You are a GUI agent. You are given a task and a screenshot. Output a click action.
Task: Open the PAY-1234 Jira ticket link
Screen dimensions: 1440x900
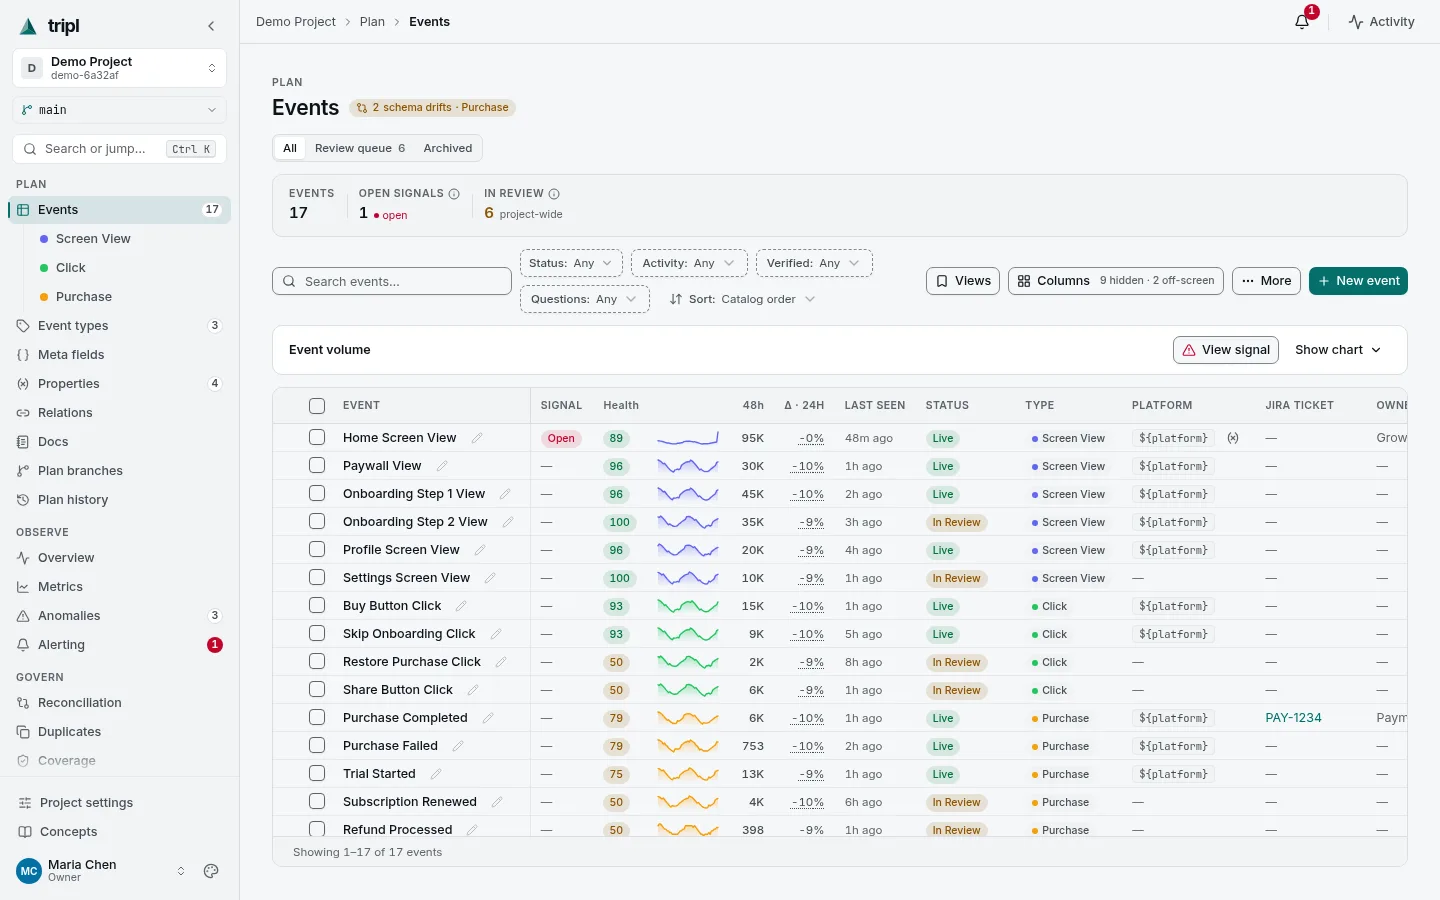click(x=1293, y=718)
